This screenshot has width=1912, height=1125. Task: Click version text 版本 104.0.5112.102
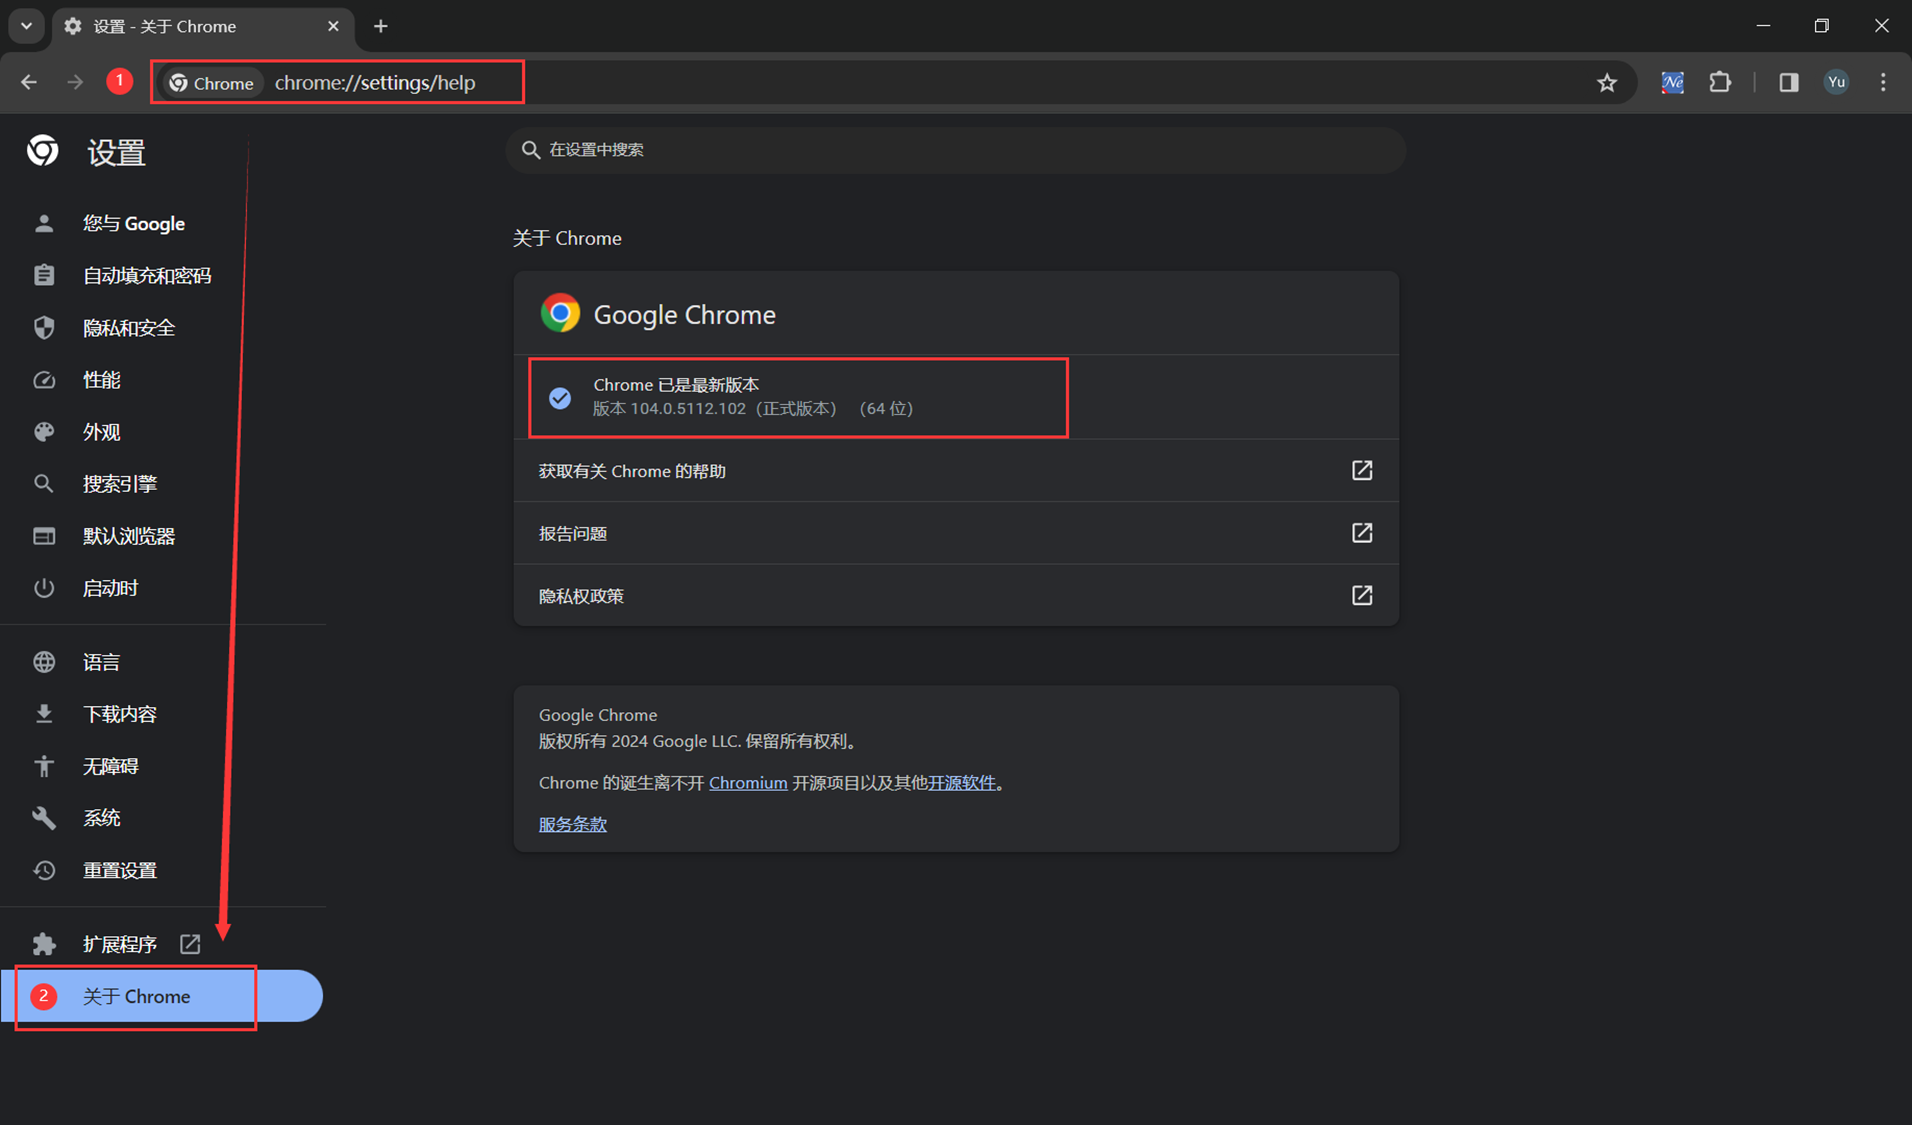point(669,408)
